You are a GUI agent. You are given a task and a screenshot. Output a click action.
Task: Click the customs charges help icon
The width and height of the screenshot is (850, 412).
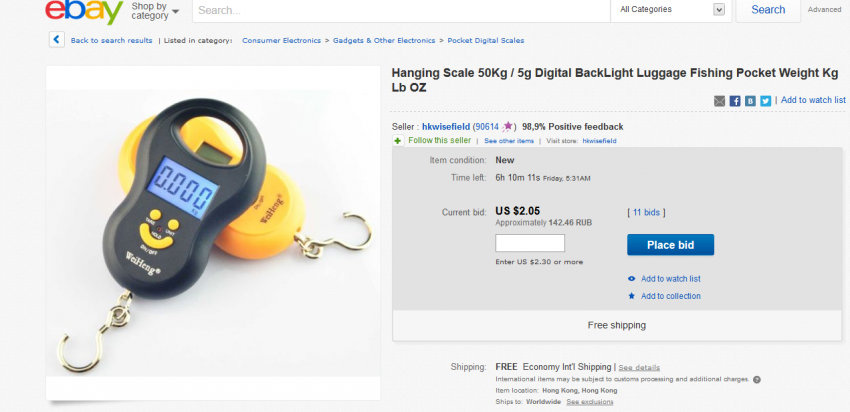pyautogui.click(x=757, y=380)
